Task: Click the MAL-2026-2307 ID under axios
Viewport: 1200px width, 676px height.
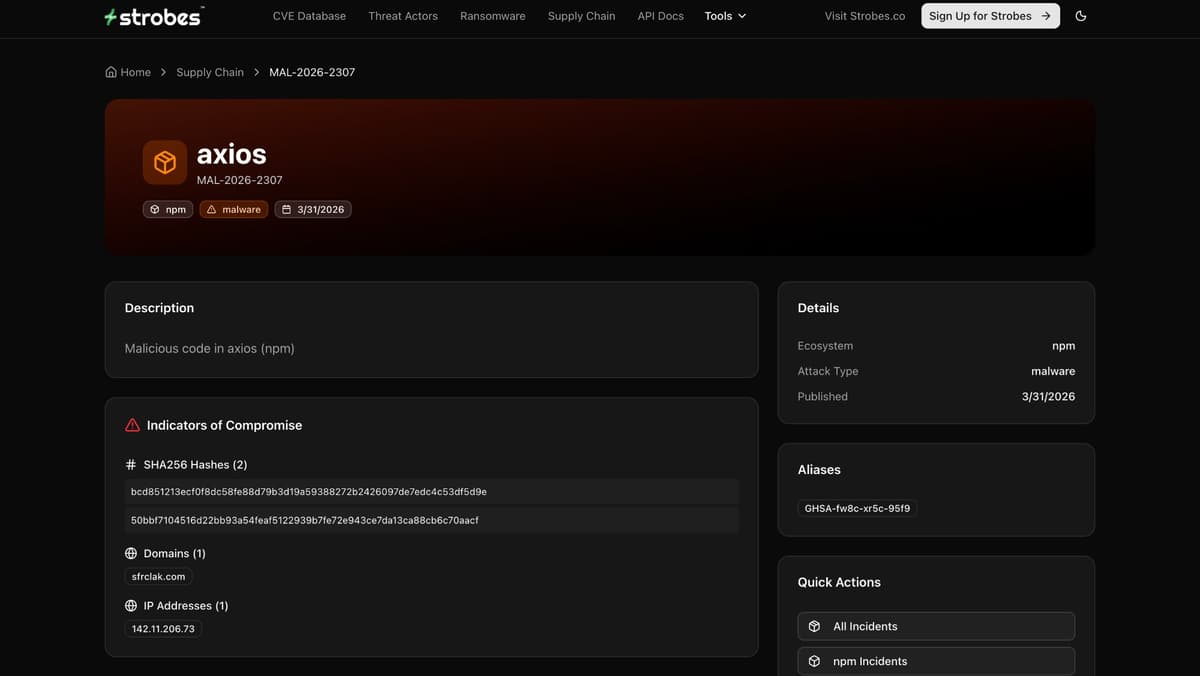Action: [x=240, y=180]
